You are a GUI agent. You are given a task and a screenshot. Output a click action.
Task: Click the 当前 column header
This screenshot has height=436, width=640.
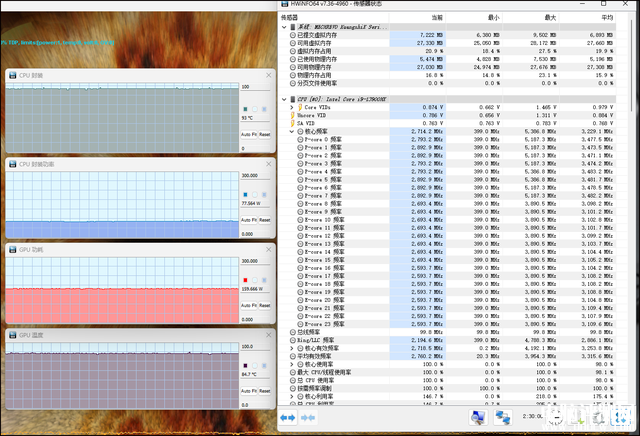point(417,18)
